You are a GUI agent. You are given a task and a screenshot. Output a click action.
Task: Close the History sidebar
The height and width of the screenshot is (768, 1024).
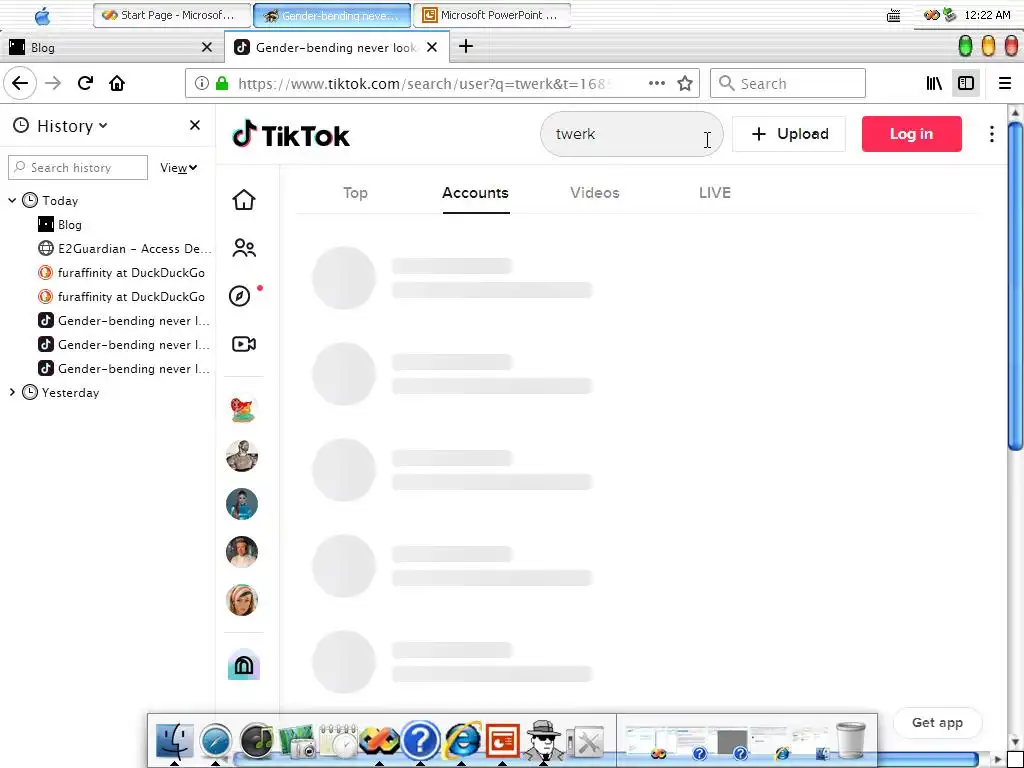pos(195,125)
